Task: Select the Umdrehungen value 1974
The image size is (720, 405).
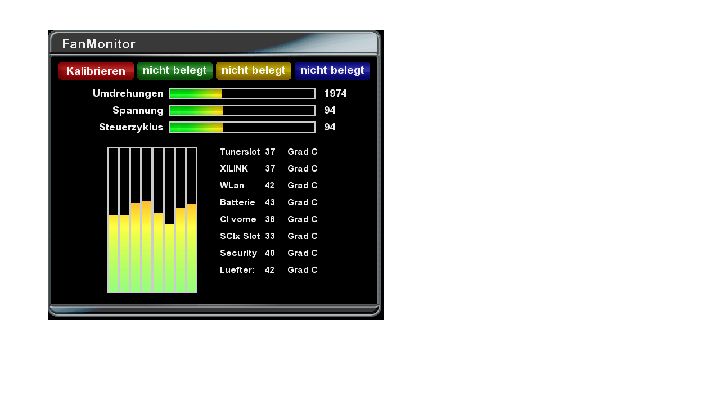Action: 335,93
